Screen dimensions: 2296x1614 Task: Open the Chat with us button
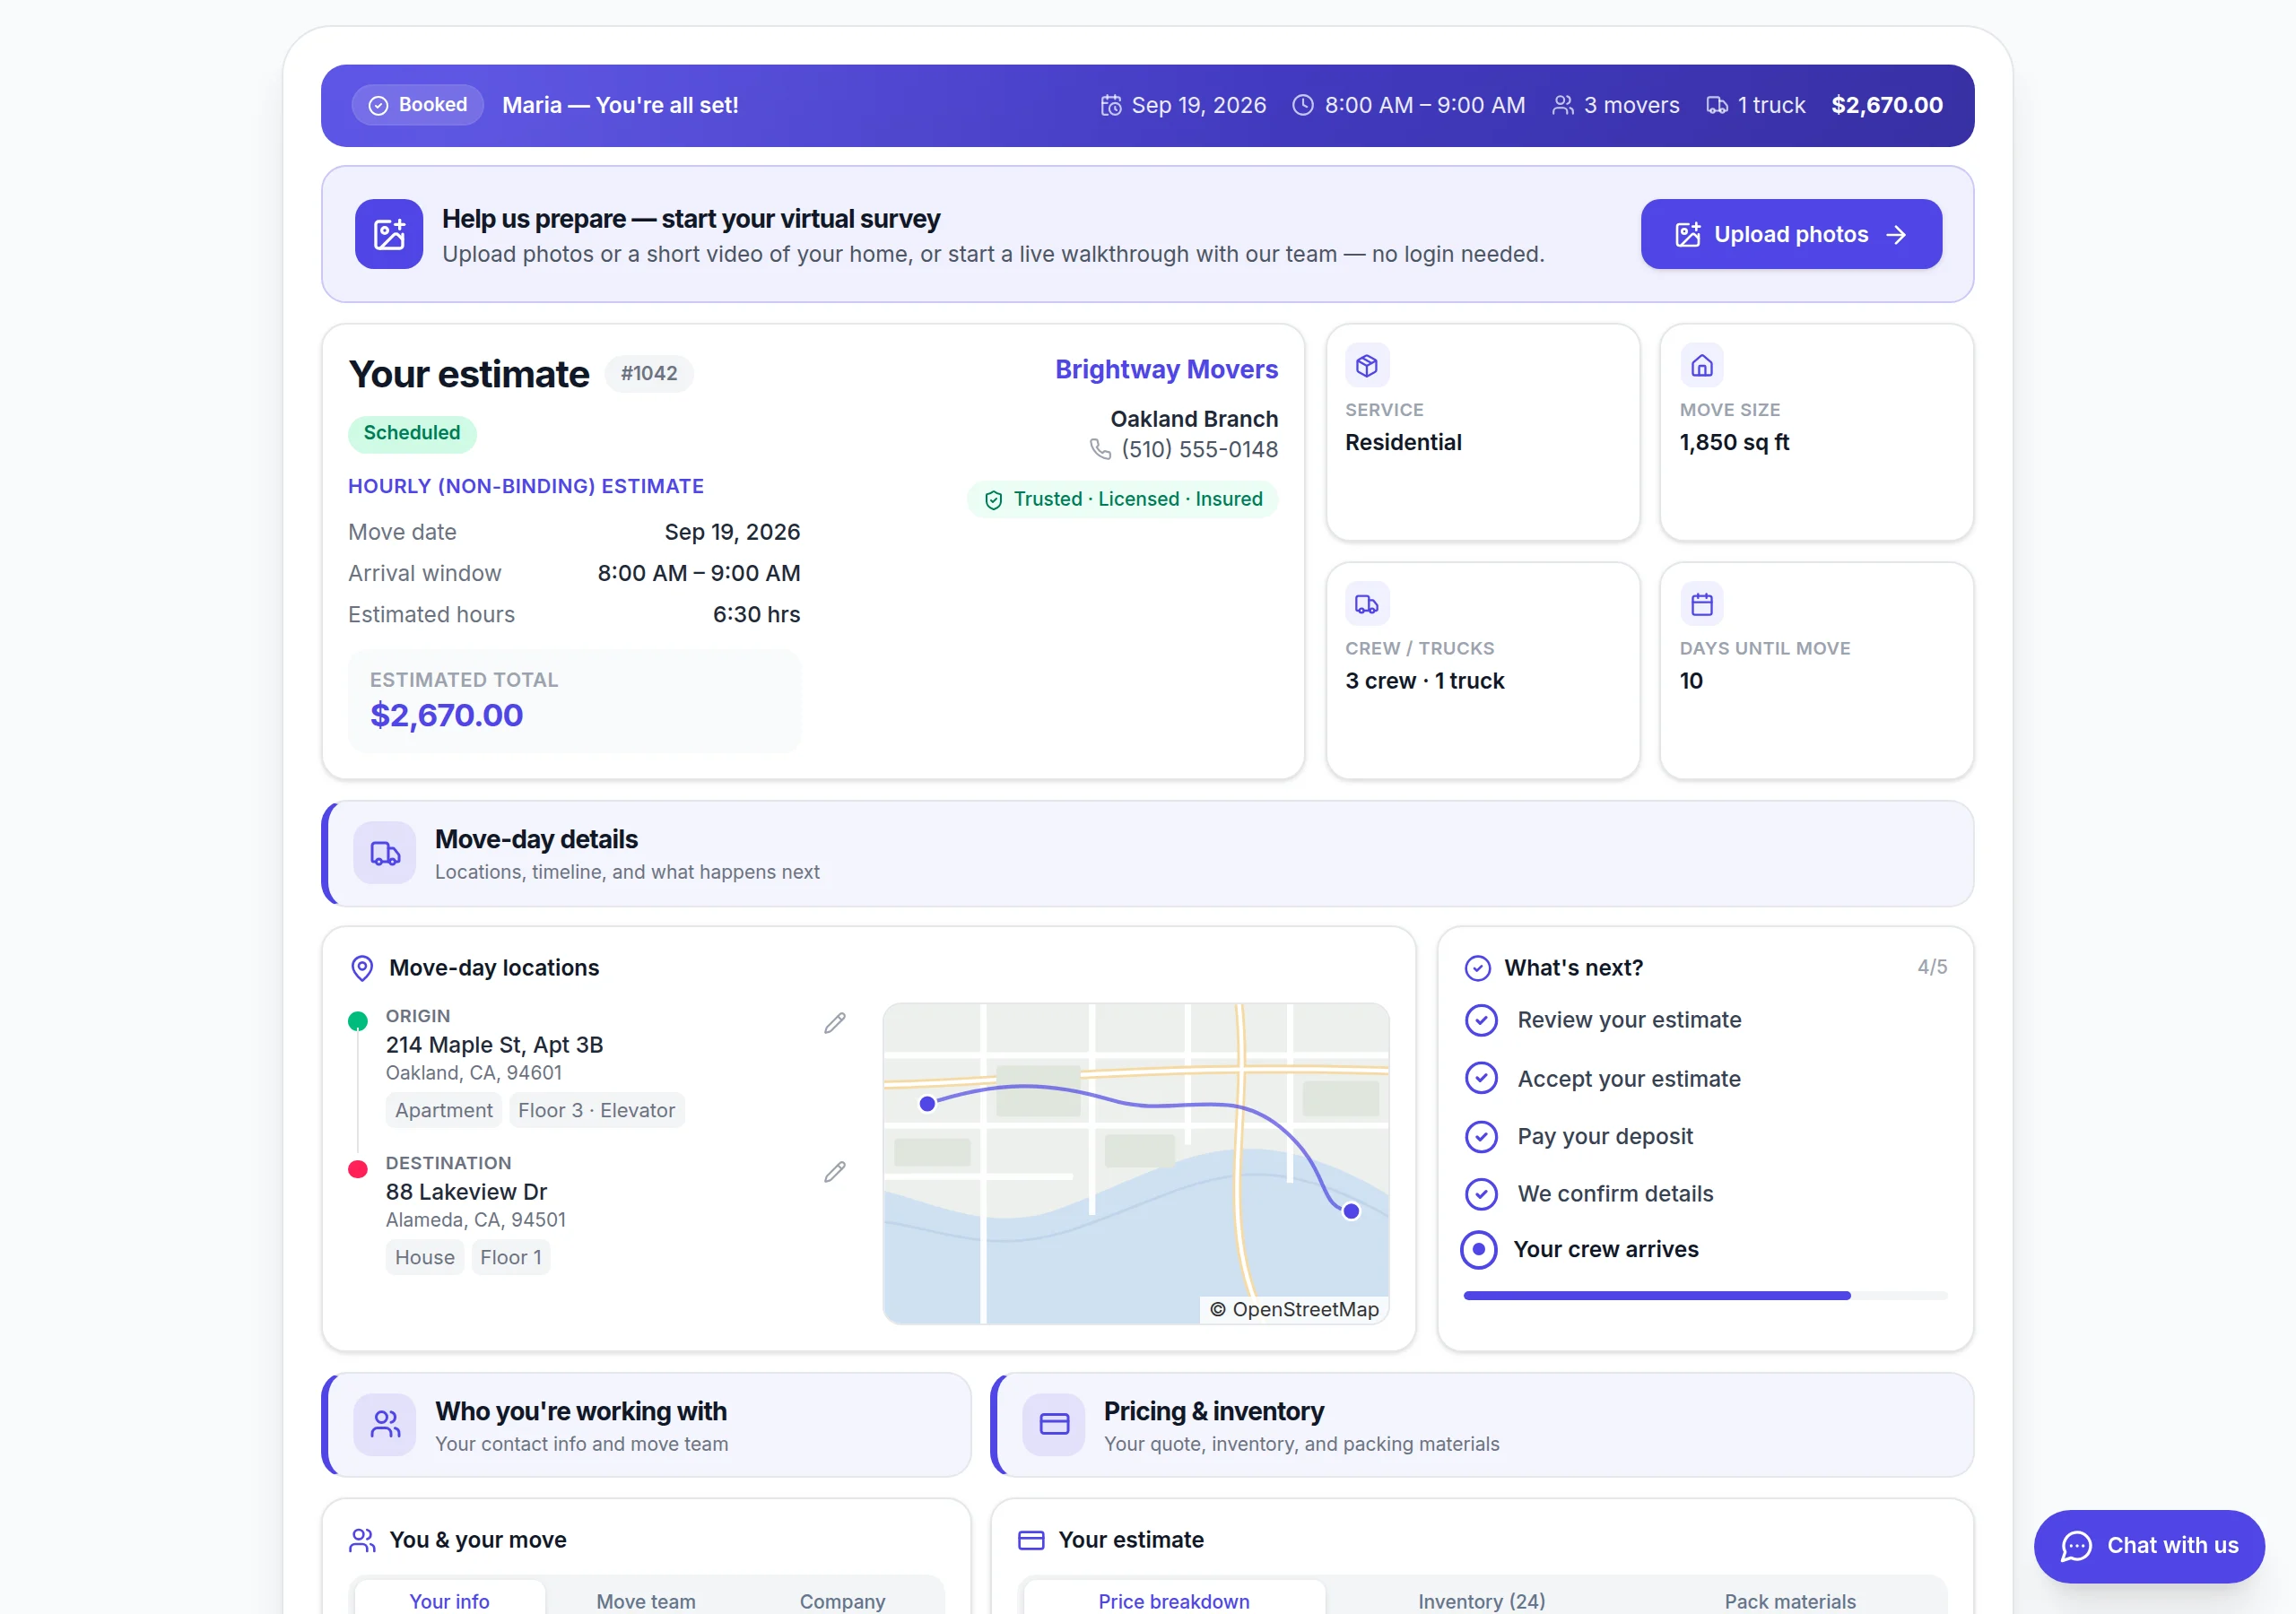pos(2149,1546)
